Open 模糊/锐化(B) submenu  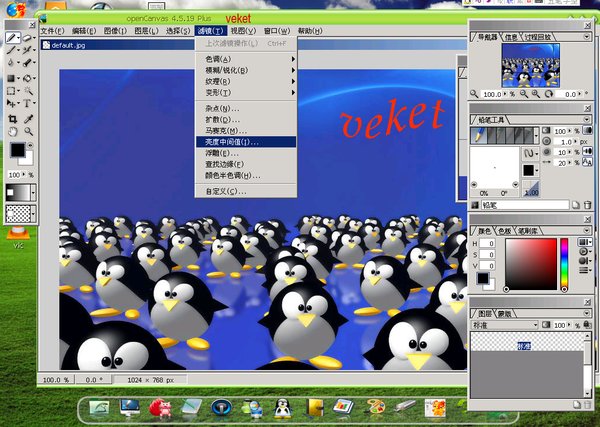point(246,70)
